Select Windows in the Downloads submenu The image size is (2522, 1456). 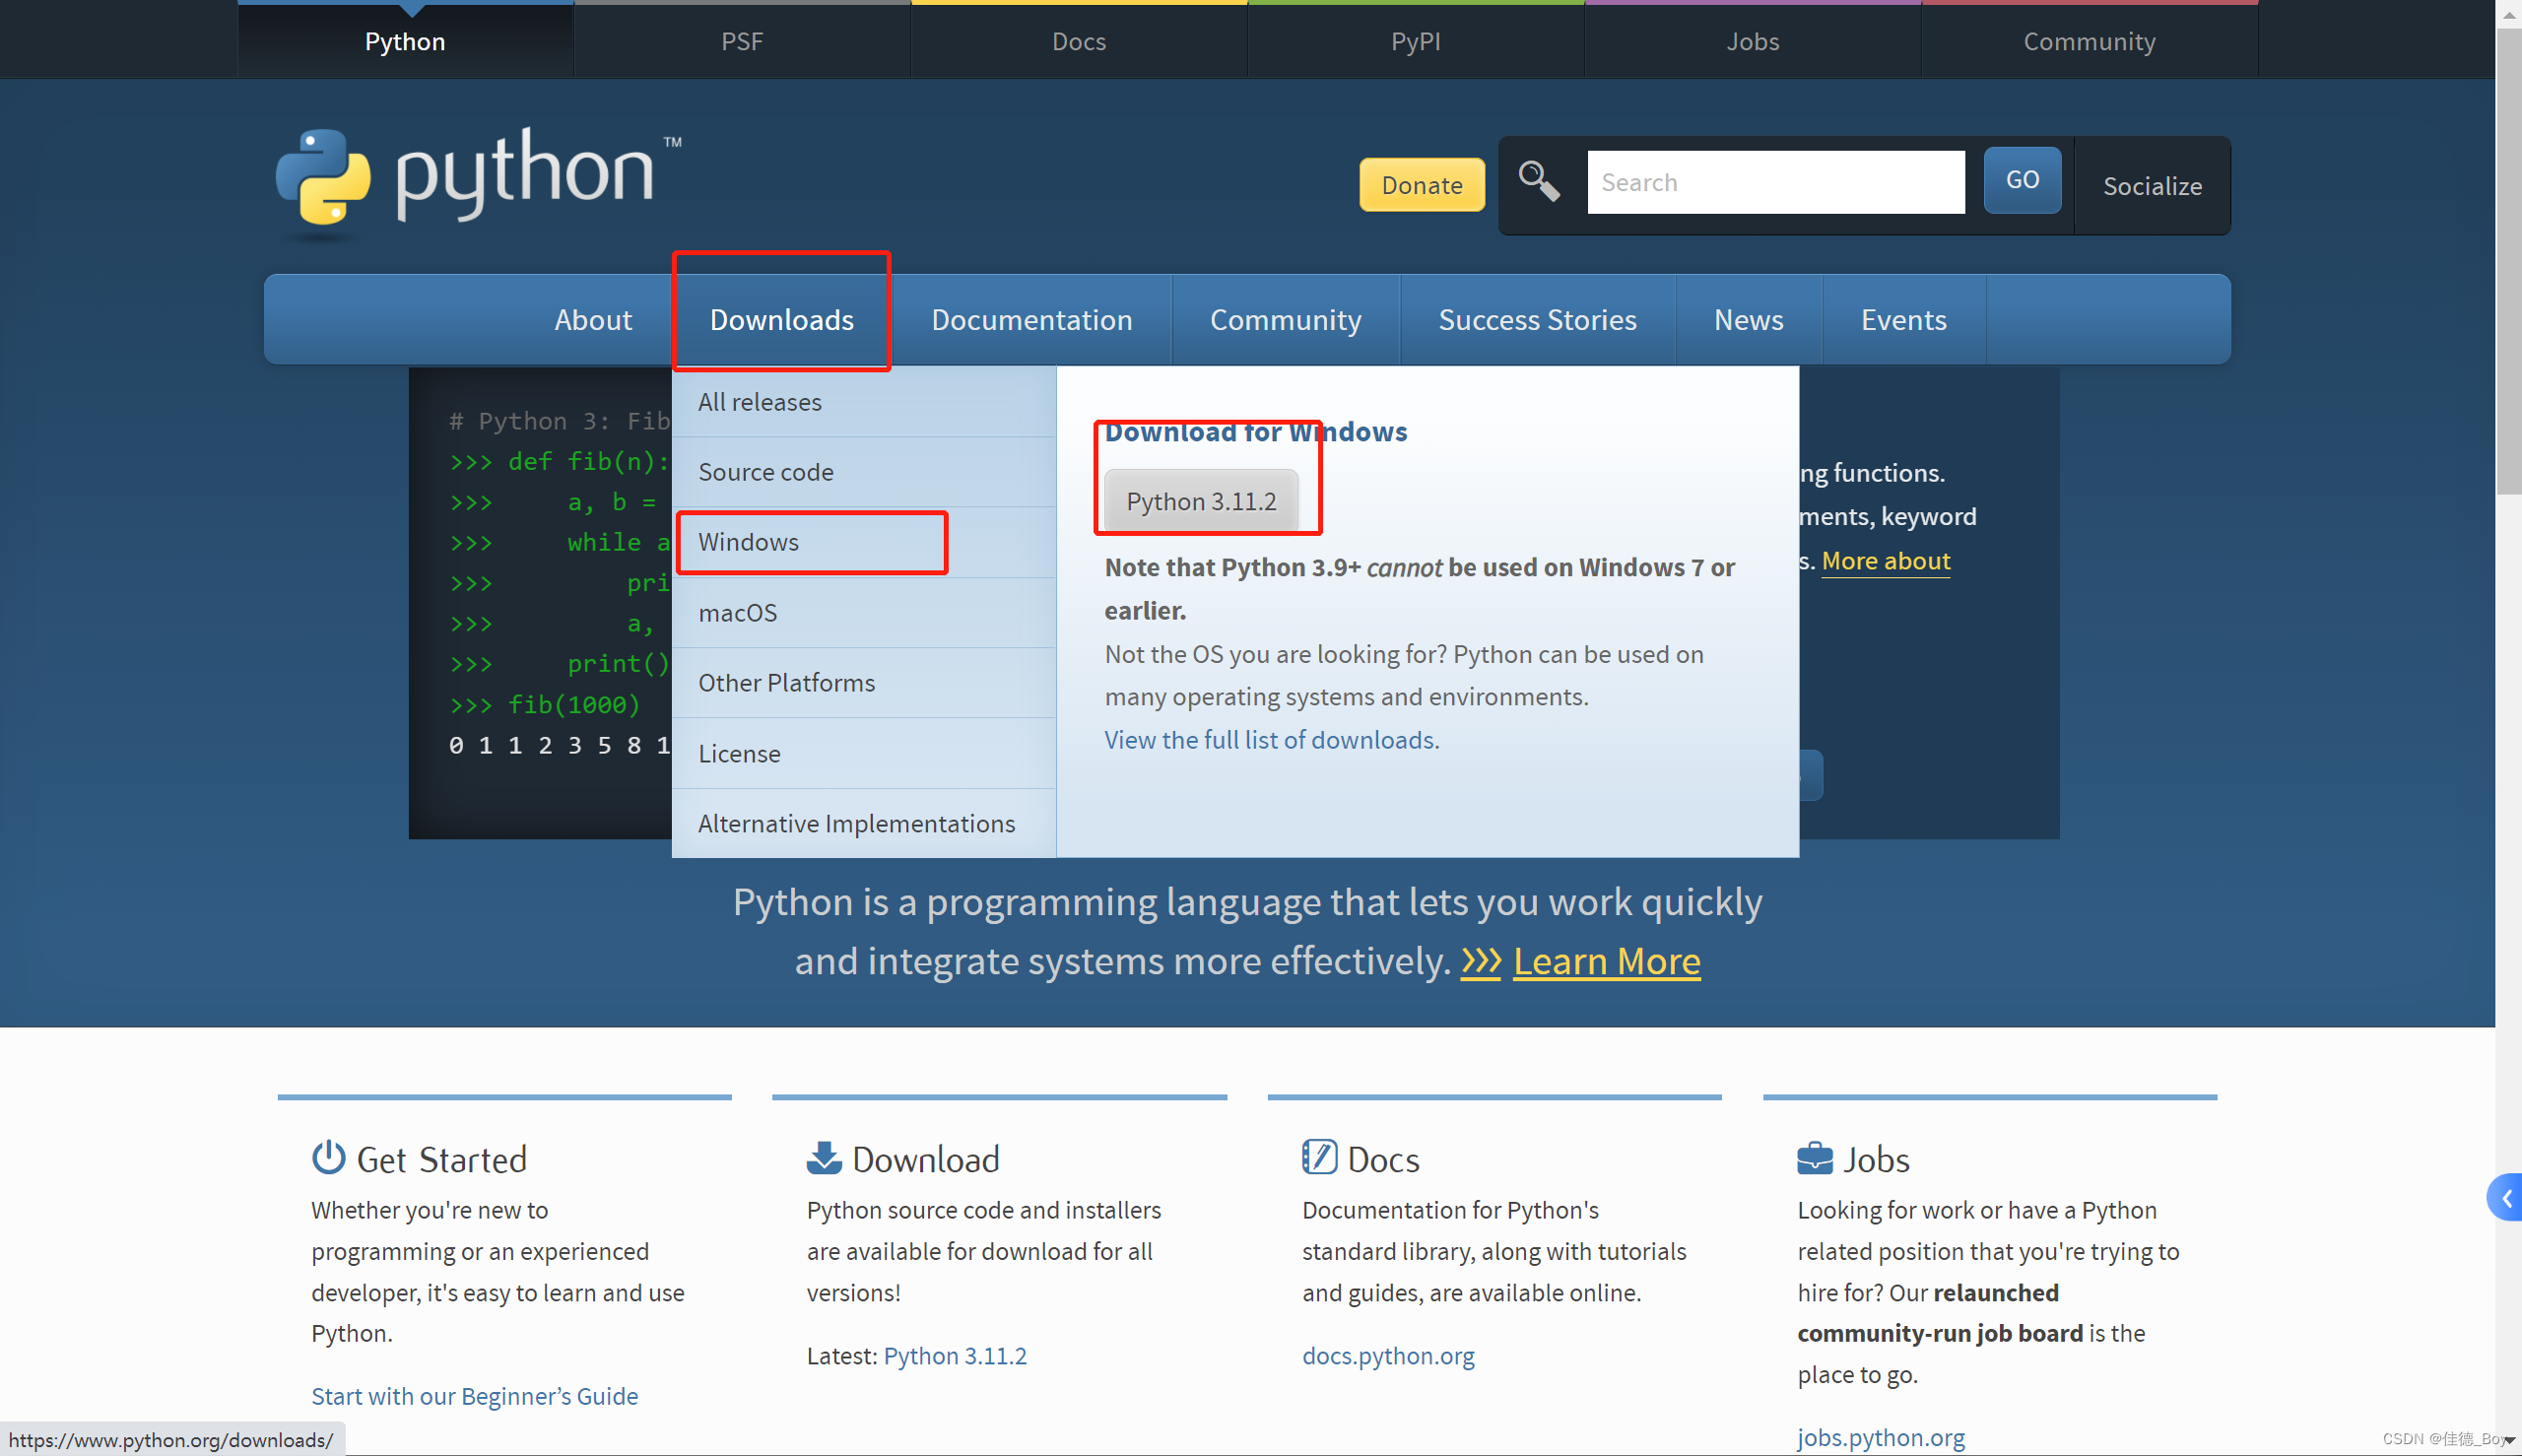click(x=748, y=542)
